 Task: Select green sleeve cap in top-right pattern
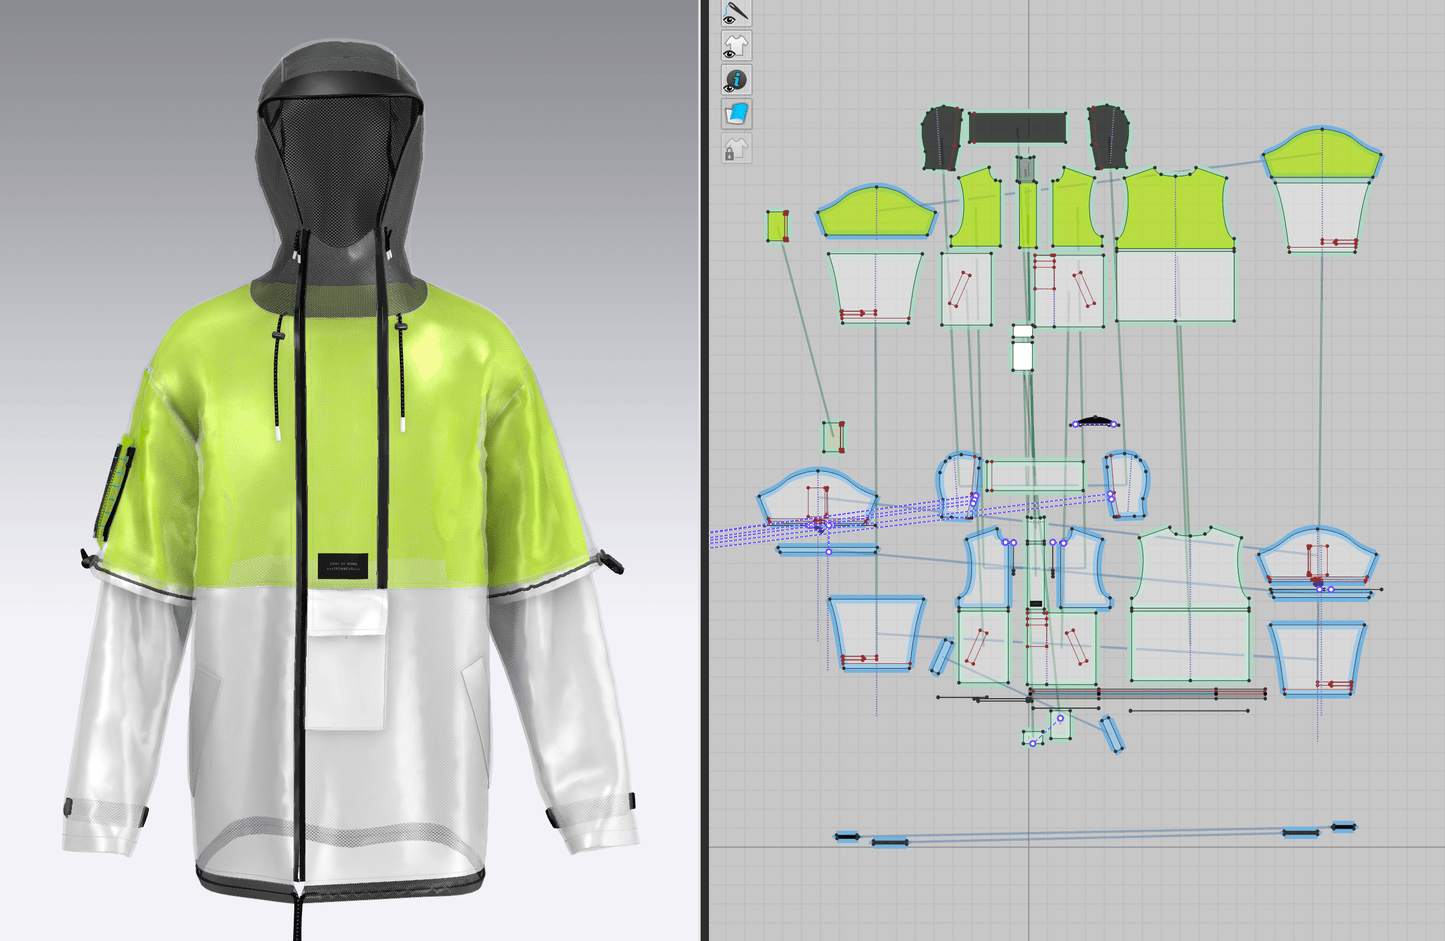click(1322, 155)
